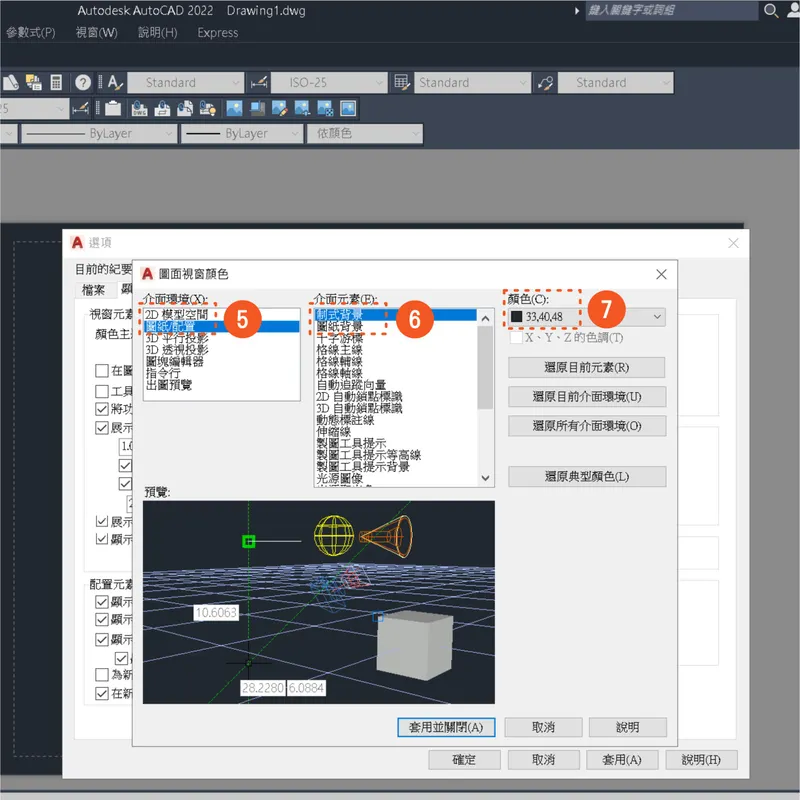Select 自動追蹤向量 in interface elements list
The image size is (800, 800).
coord(352,385)
